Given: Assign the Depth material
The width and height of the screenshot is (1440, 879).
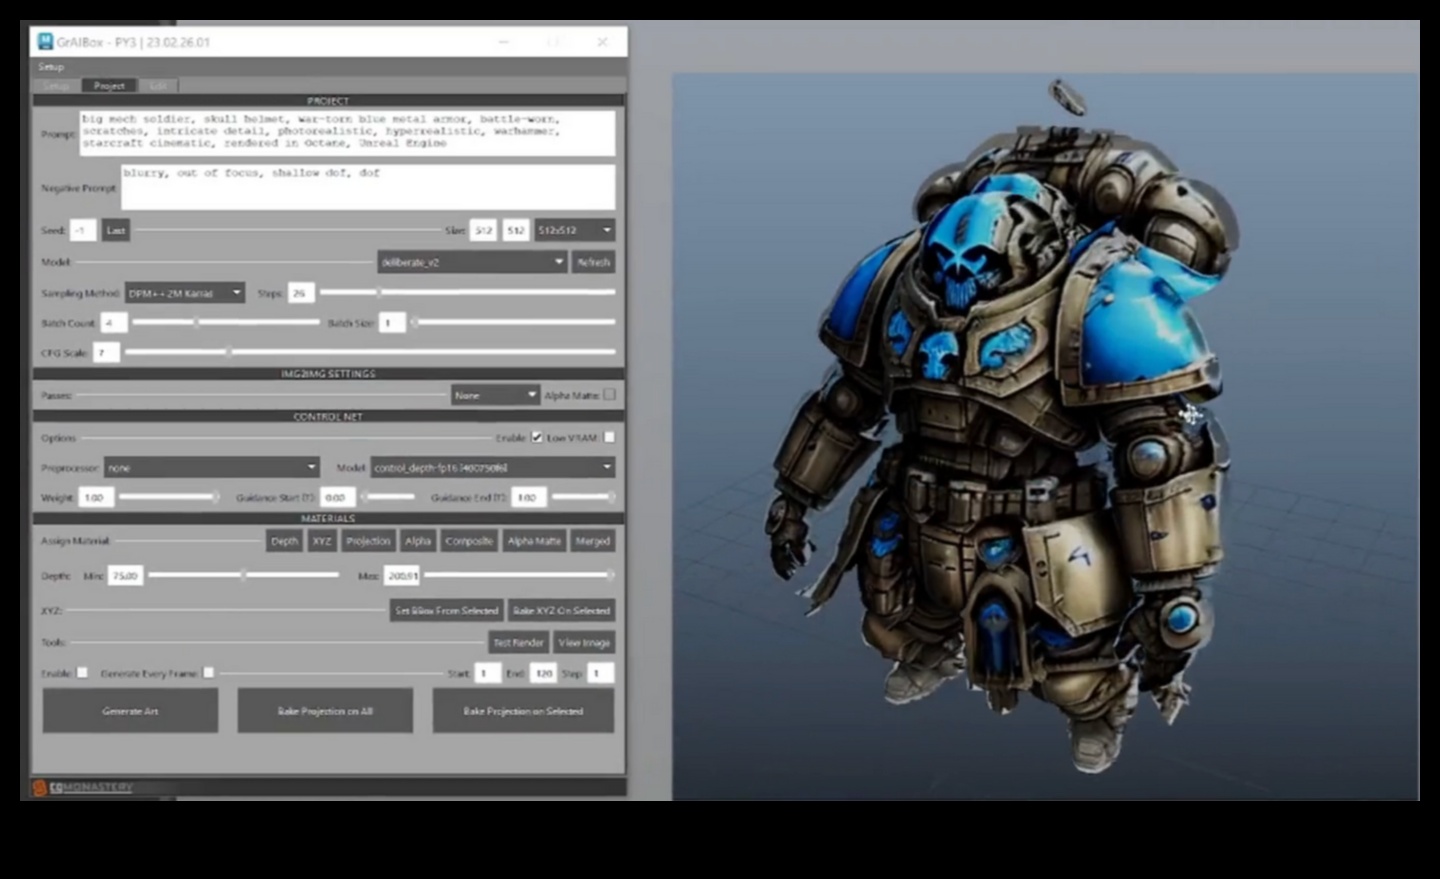Looking at the screenshot, I should pyautogui.click(x=284, y=540).
